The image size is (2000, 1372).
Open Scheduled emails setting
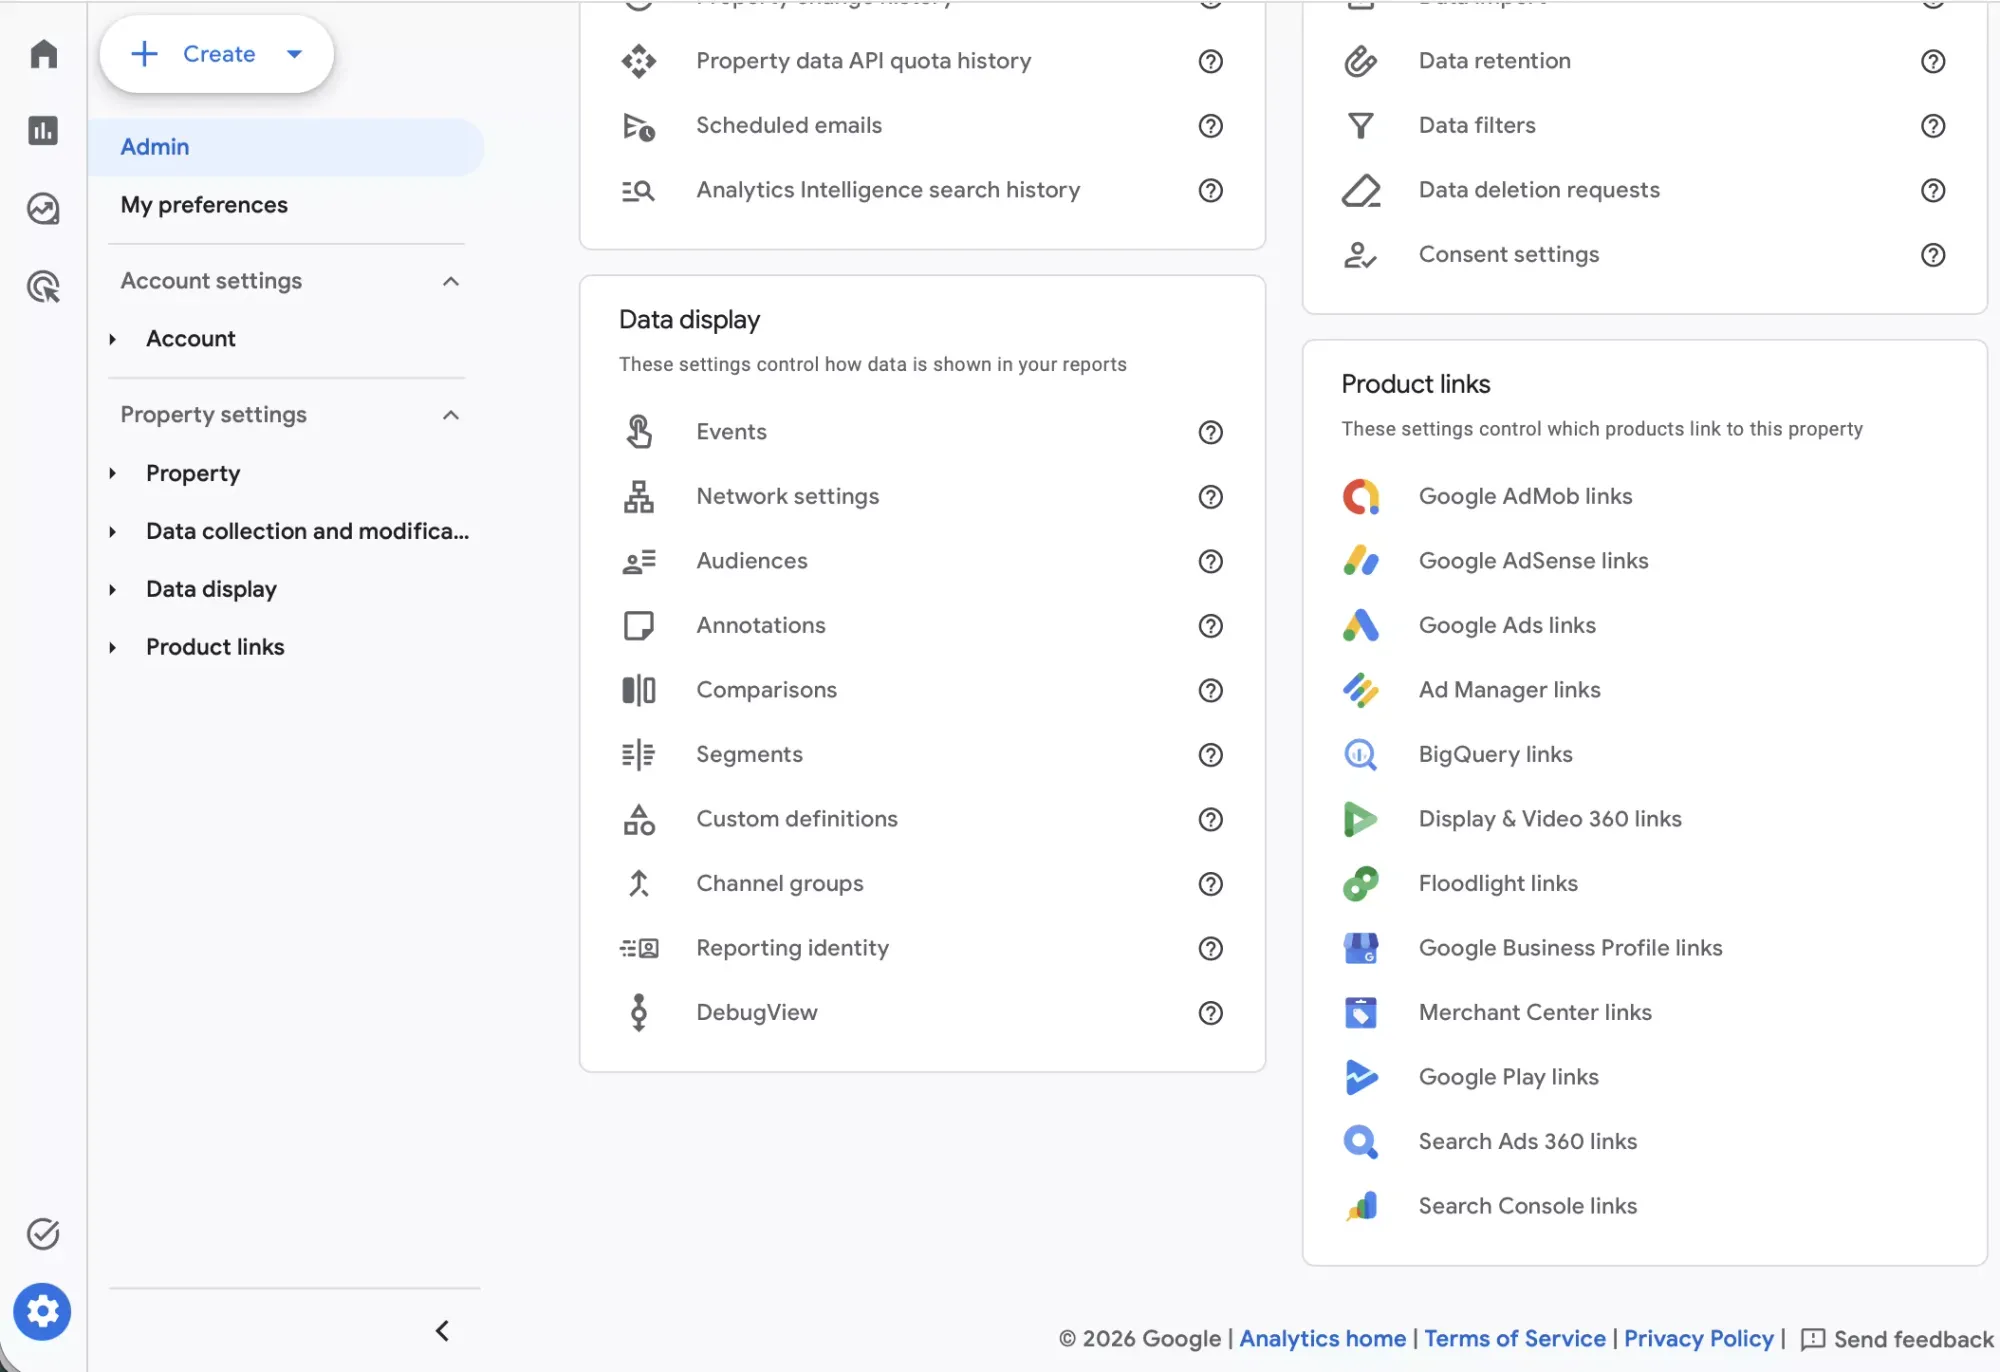click(788, 126)
